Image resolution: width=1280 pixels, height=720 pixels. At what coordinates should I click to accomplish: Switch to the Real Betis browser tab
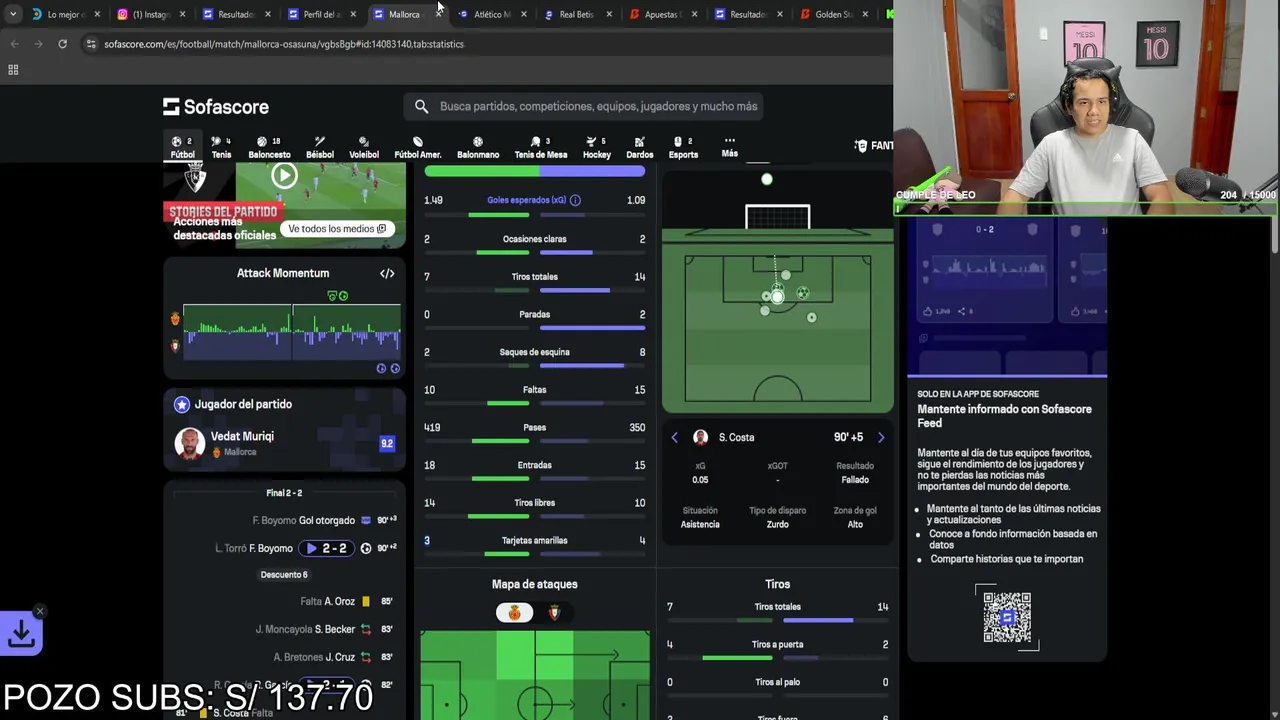coord(576,14)
